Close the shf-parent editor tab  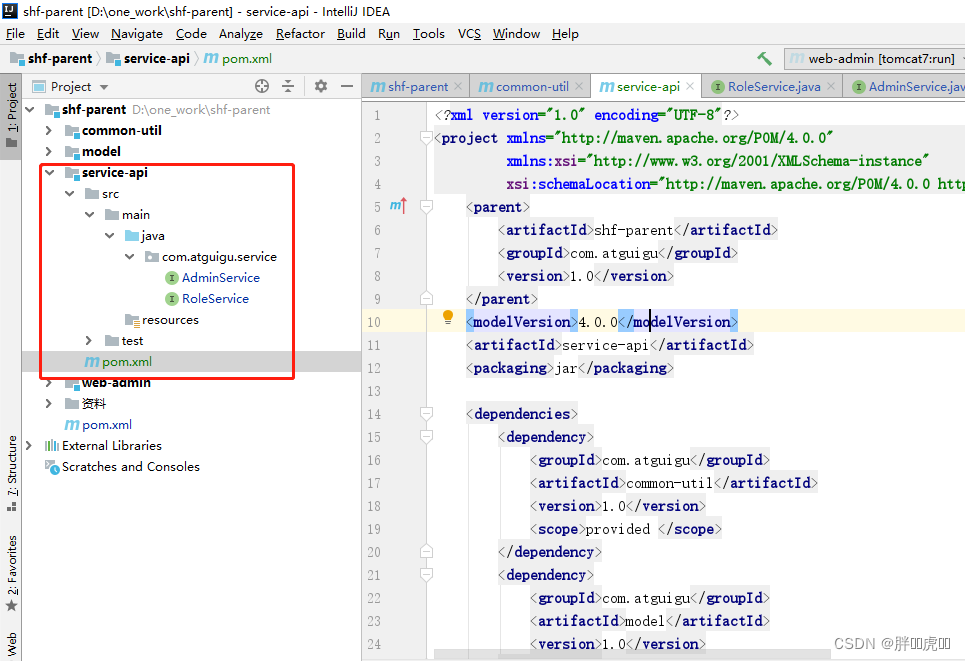(x=458, y=86)
